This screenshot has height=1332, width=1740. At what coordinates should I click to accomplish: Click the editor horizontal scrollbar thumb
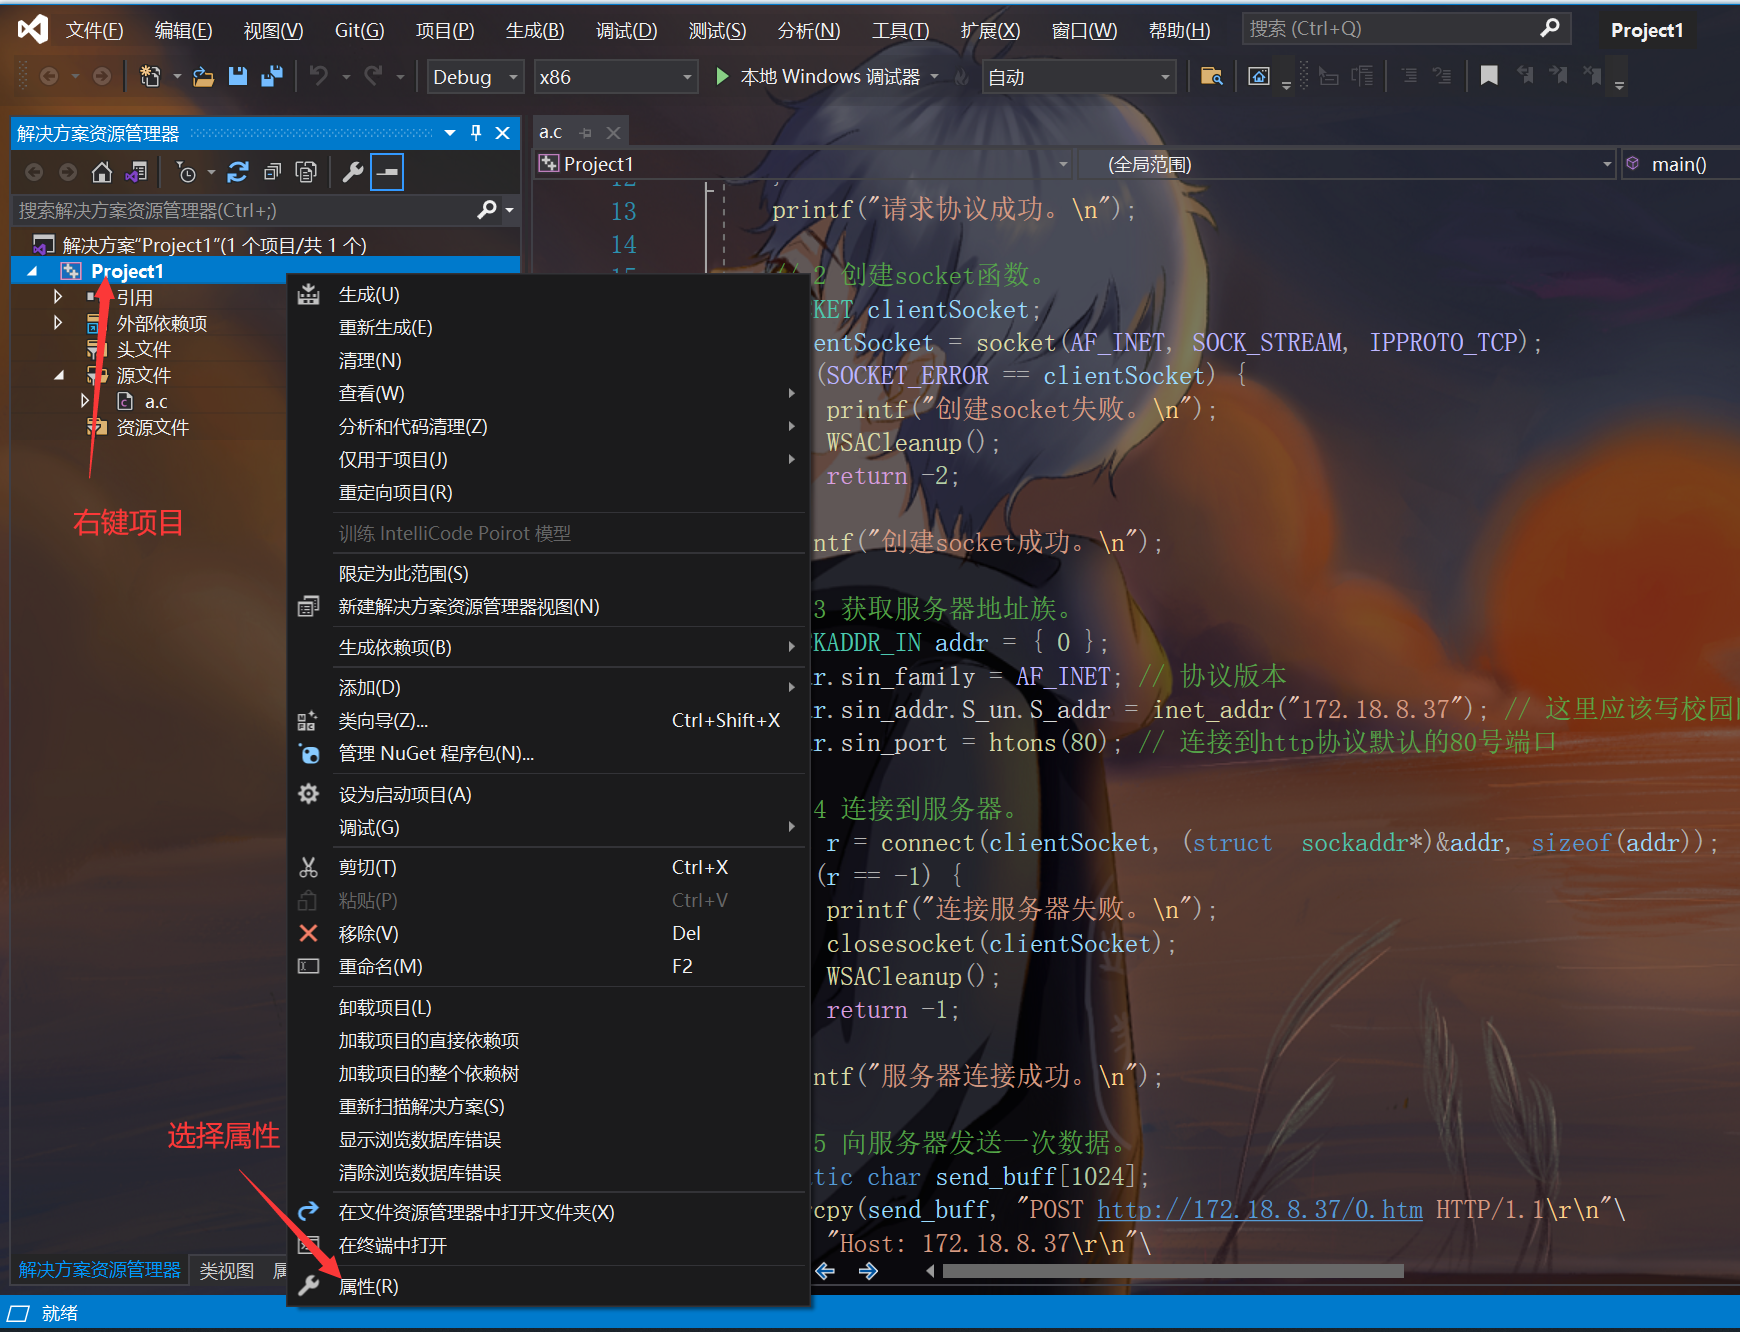click(1172, 1271)
